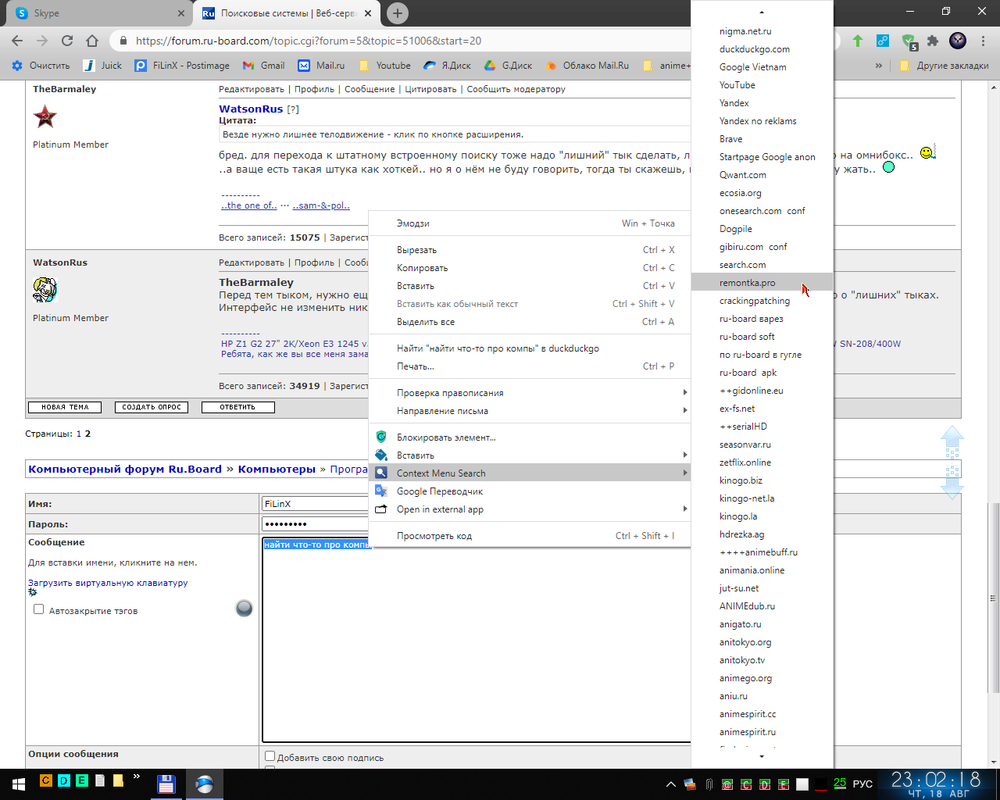1000x800 pixels.
Task: Click the Juick bookmark
Action: pos(102,66)
